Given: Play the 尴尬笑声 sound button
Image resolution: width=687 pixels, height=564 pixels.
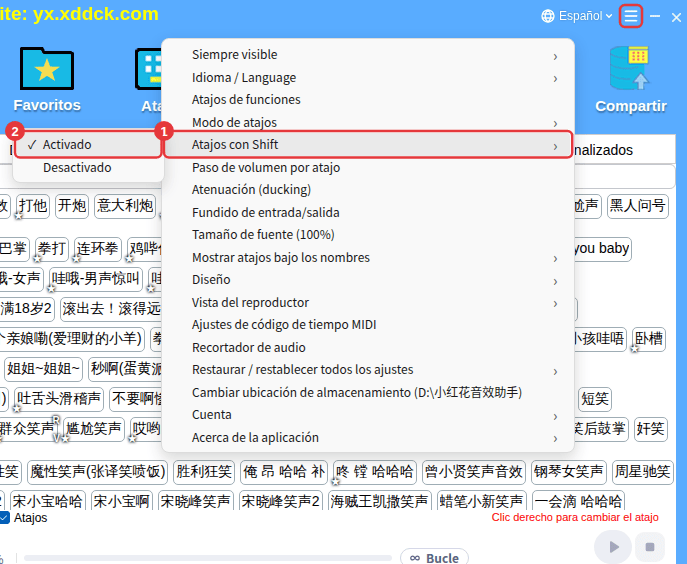Looking at the screenshot, I should click(x=94, y=429).
